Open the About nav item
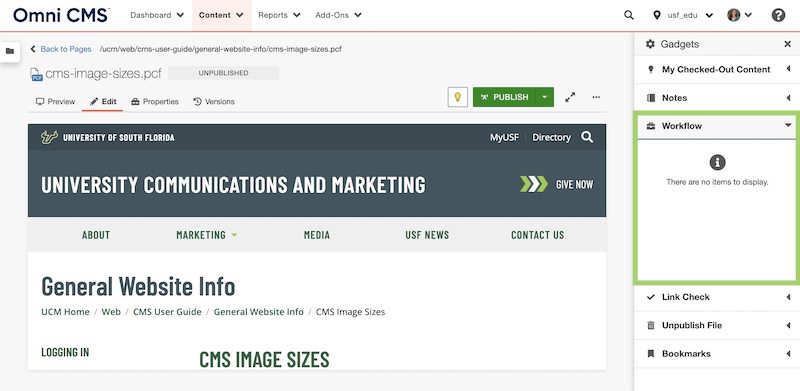The image size is (800, 391). [96, 235]
